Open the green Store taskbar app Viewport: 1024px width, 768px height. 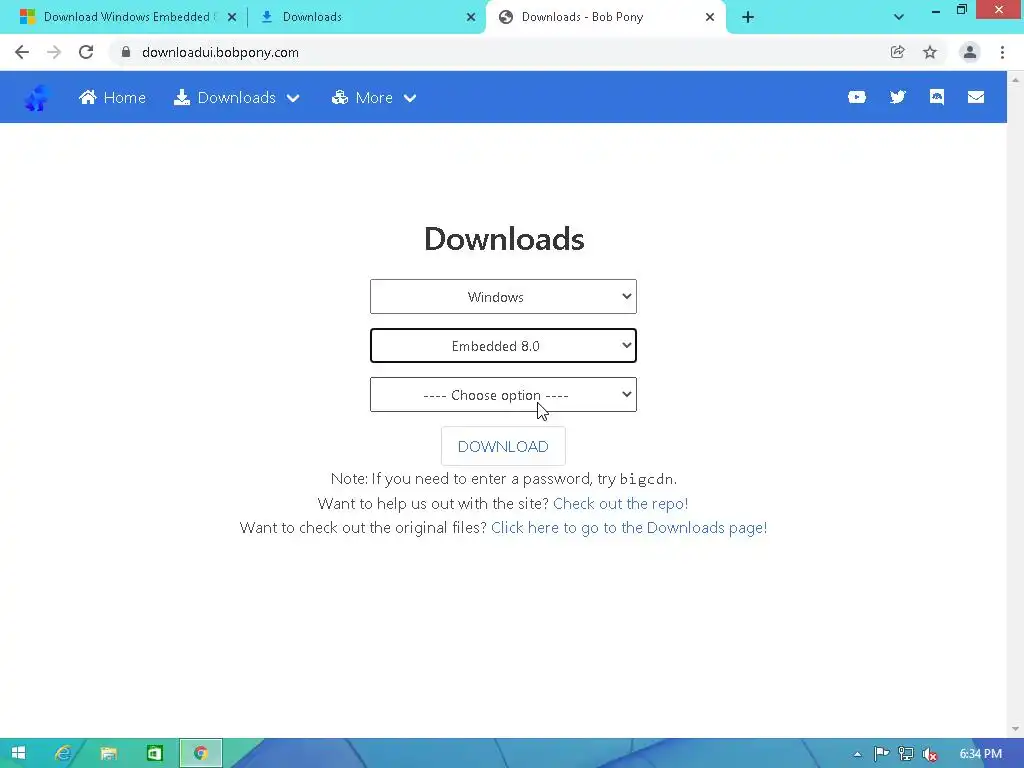155,753
